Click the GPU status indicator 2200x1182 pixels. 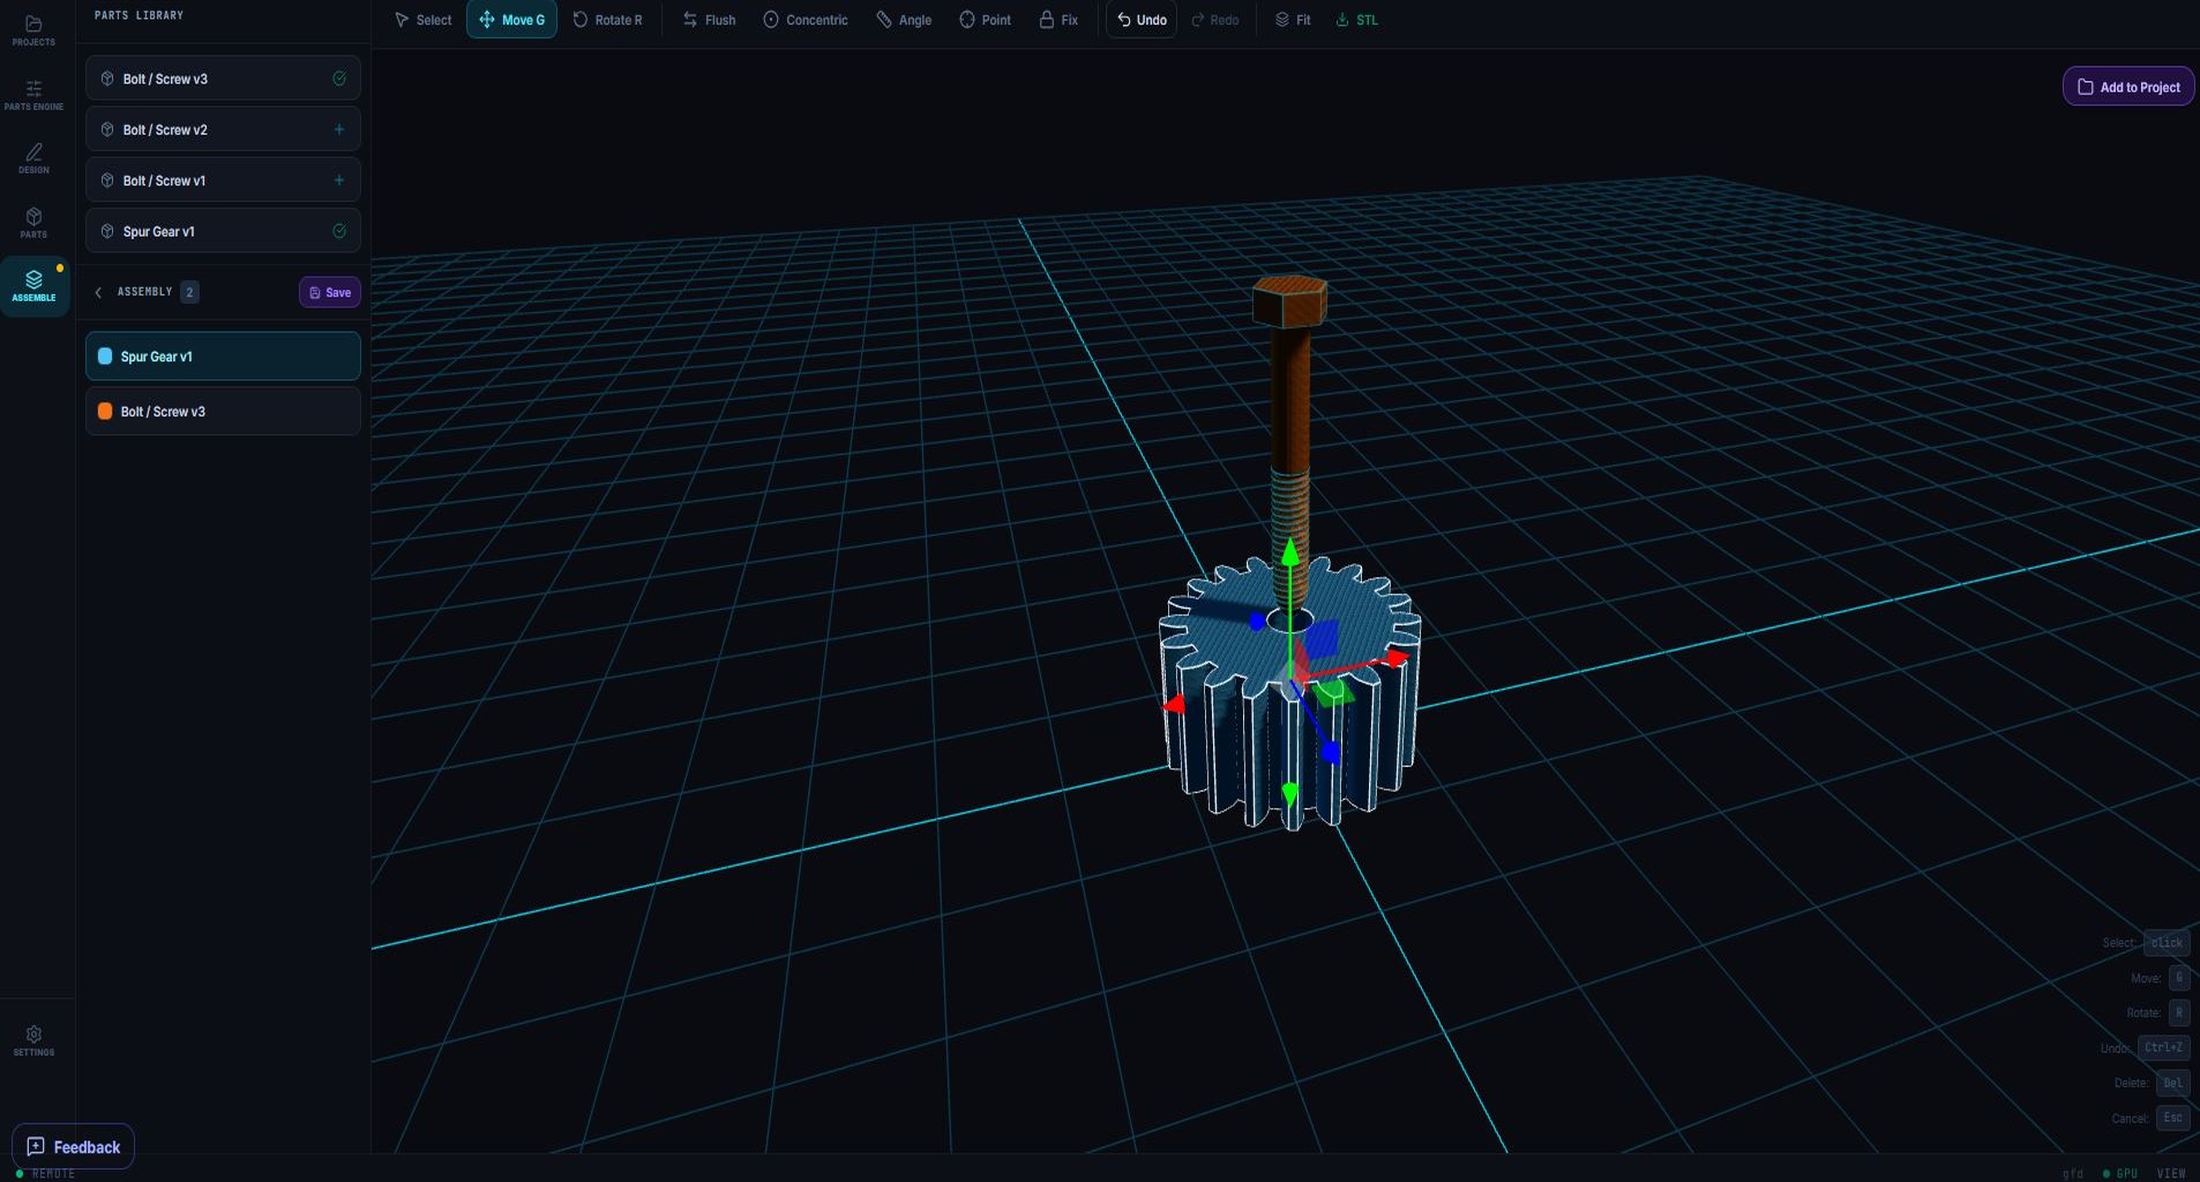[x=2120, y=1173]
